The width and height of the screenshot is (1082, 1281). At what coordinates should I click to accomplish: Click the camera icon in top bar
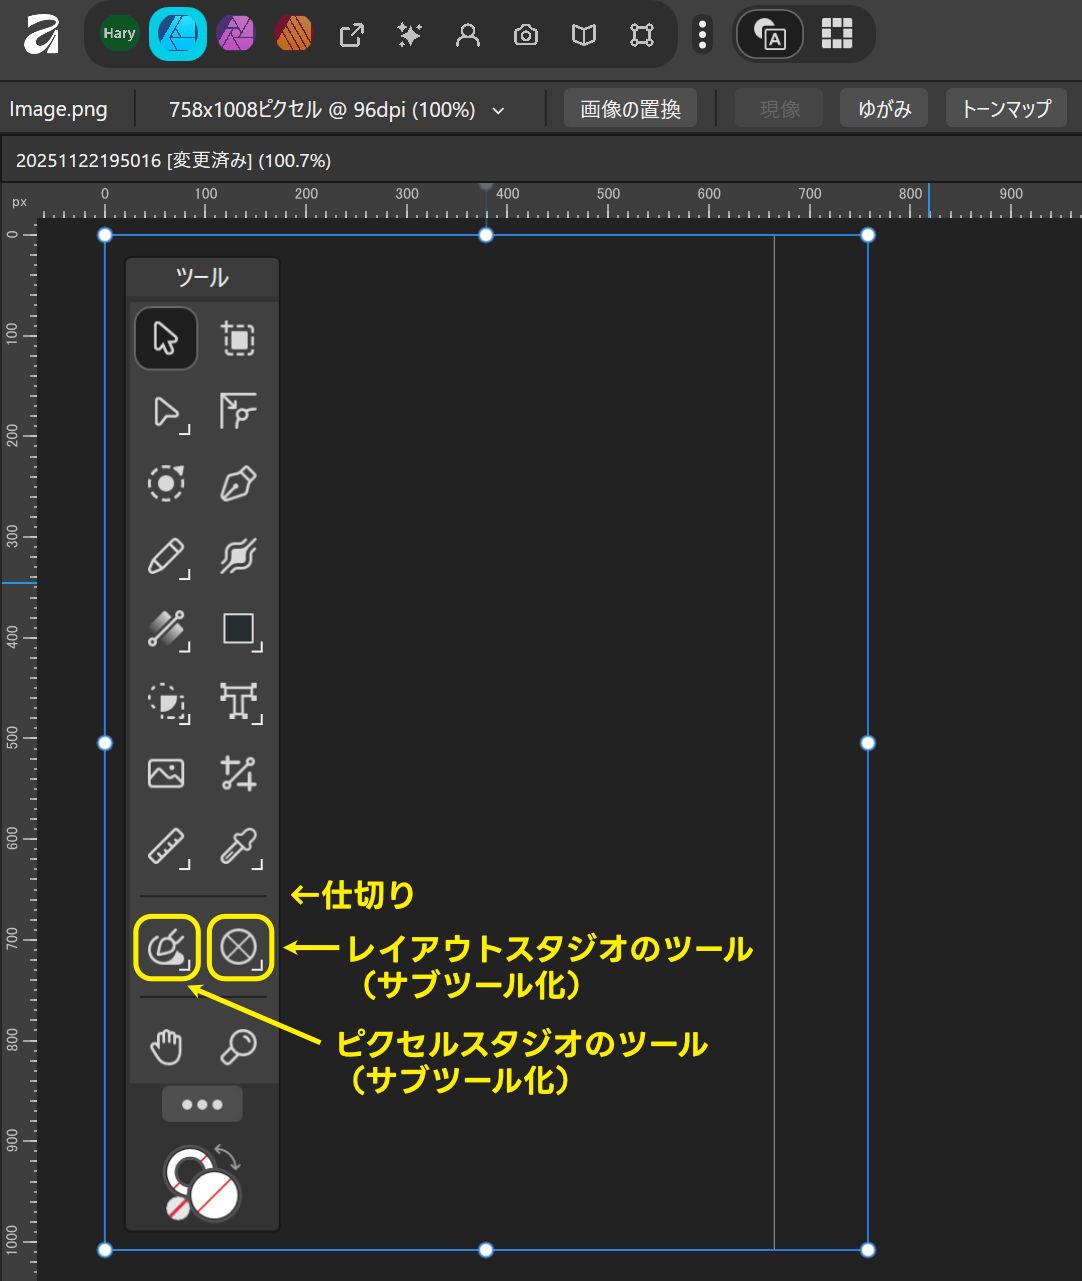525,35
